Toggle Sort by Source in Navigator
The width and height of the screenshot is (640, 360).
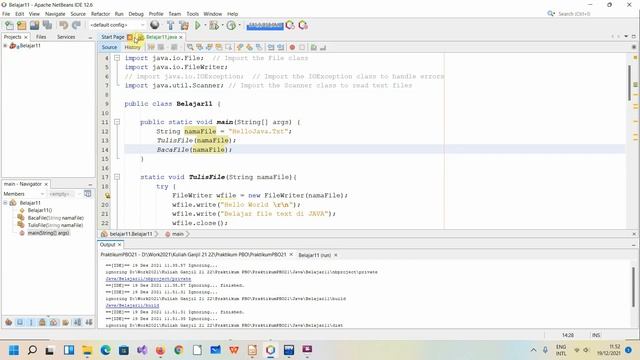[89, 322]
